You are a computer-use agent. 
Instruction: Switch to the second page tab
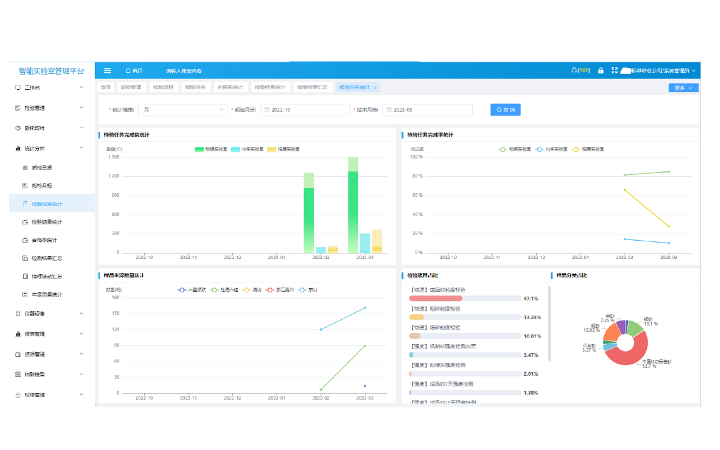pyautogui.click(x=131, y=87)
